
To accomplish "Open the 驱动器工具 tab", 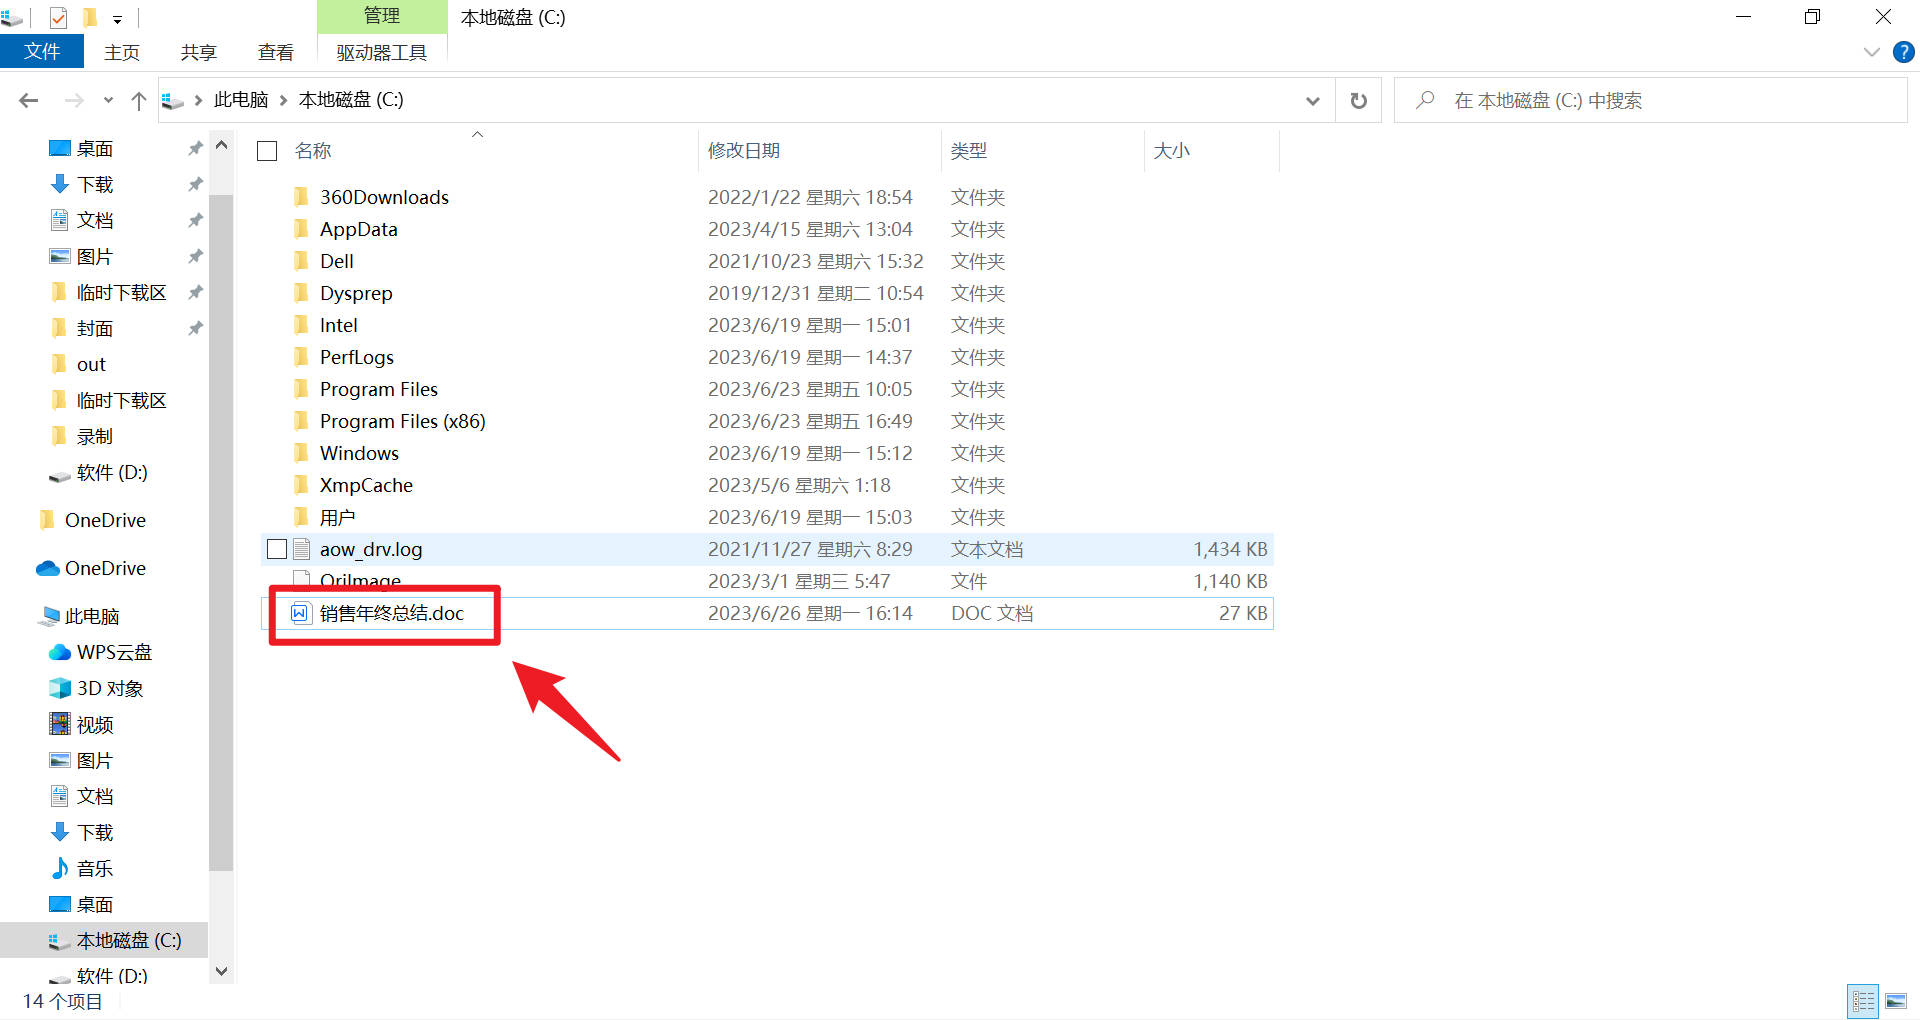I will 382,52.
